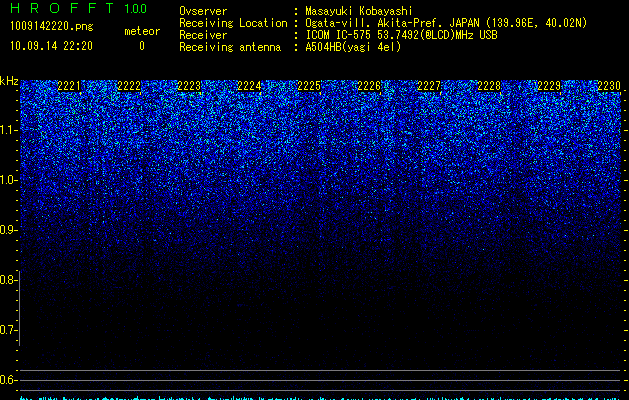Viewport: 629px width, 400px height.
Task: Click the 'meteor' count label
Action: coord(142,31)
